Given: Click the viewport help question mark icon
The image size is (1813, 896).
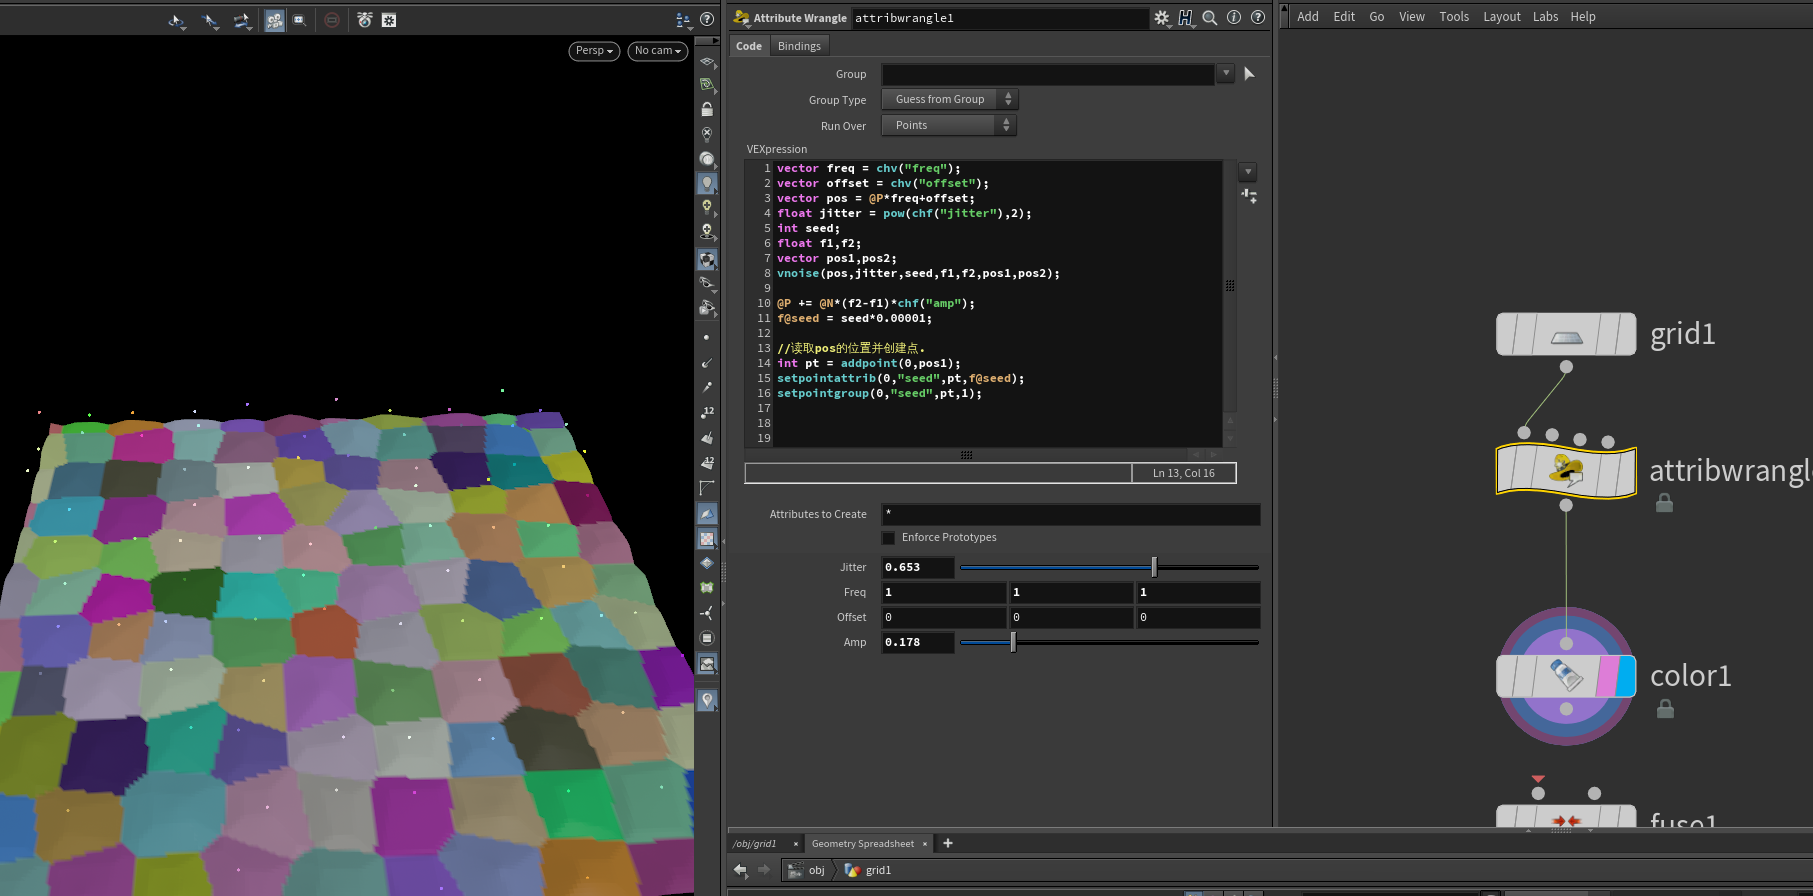Looking at the screenshot, I should coord(707,19).
